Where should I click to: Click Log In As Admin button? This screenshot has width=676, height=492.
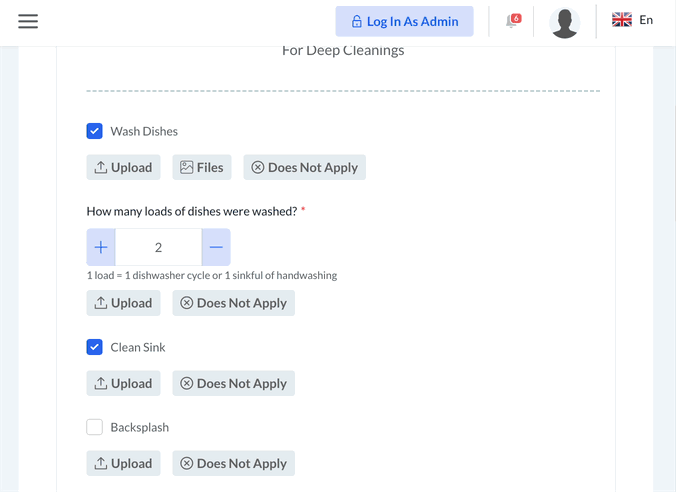coord(404,22)
